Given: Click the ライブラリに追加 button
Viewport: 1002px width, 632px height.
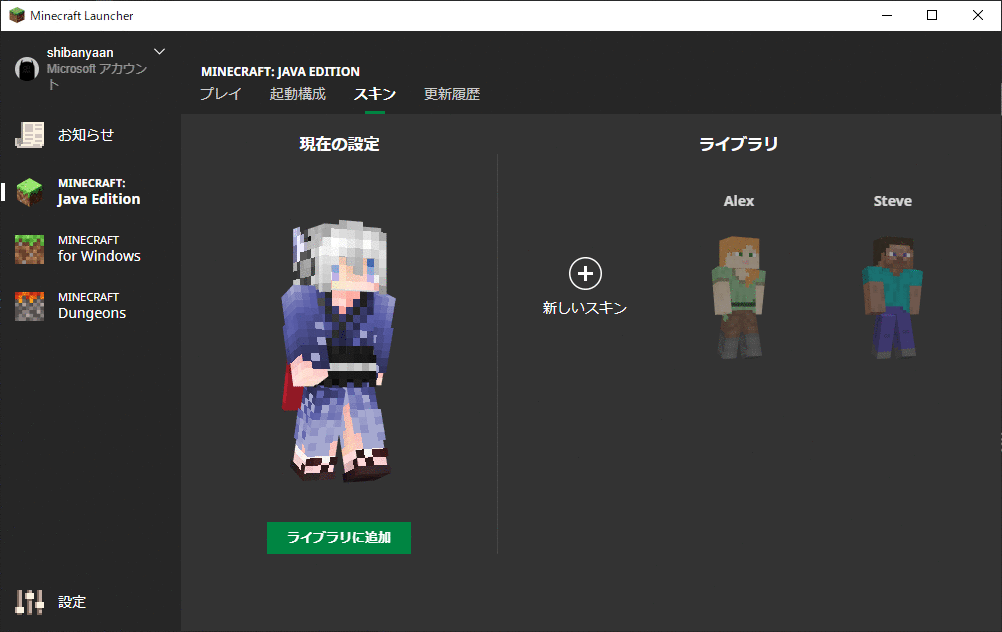Looking at the screenshot, I should click(338, 537).
